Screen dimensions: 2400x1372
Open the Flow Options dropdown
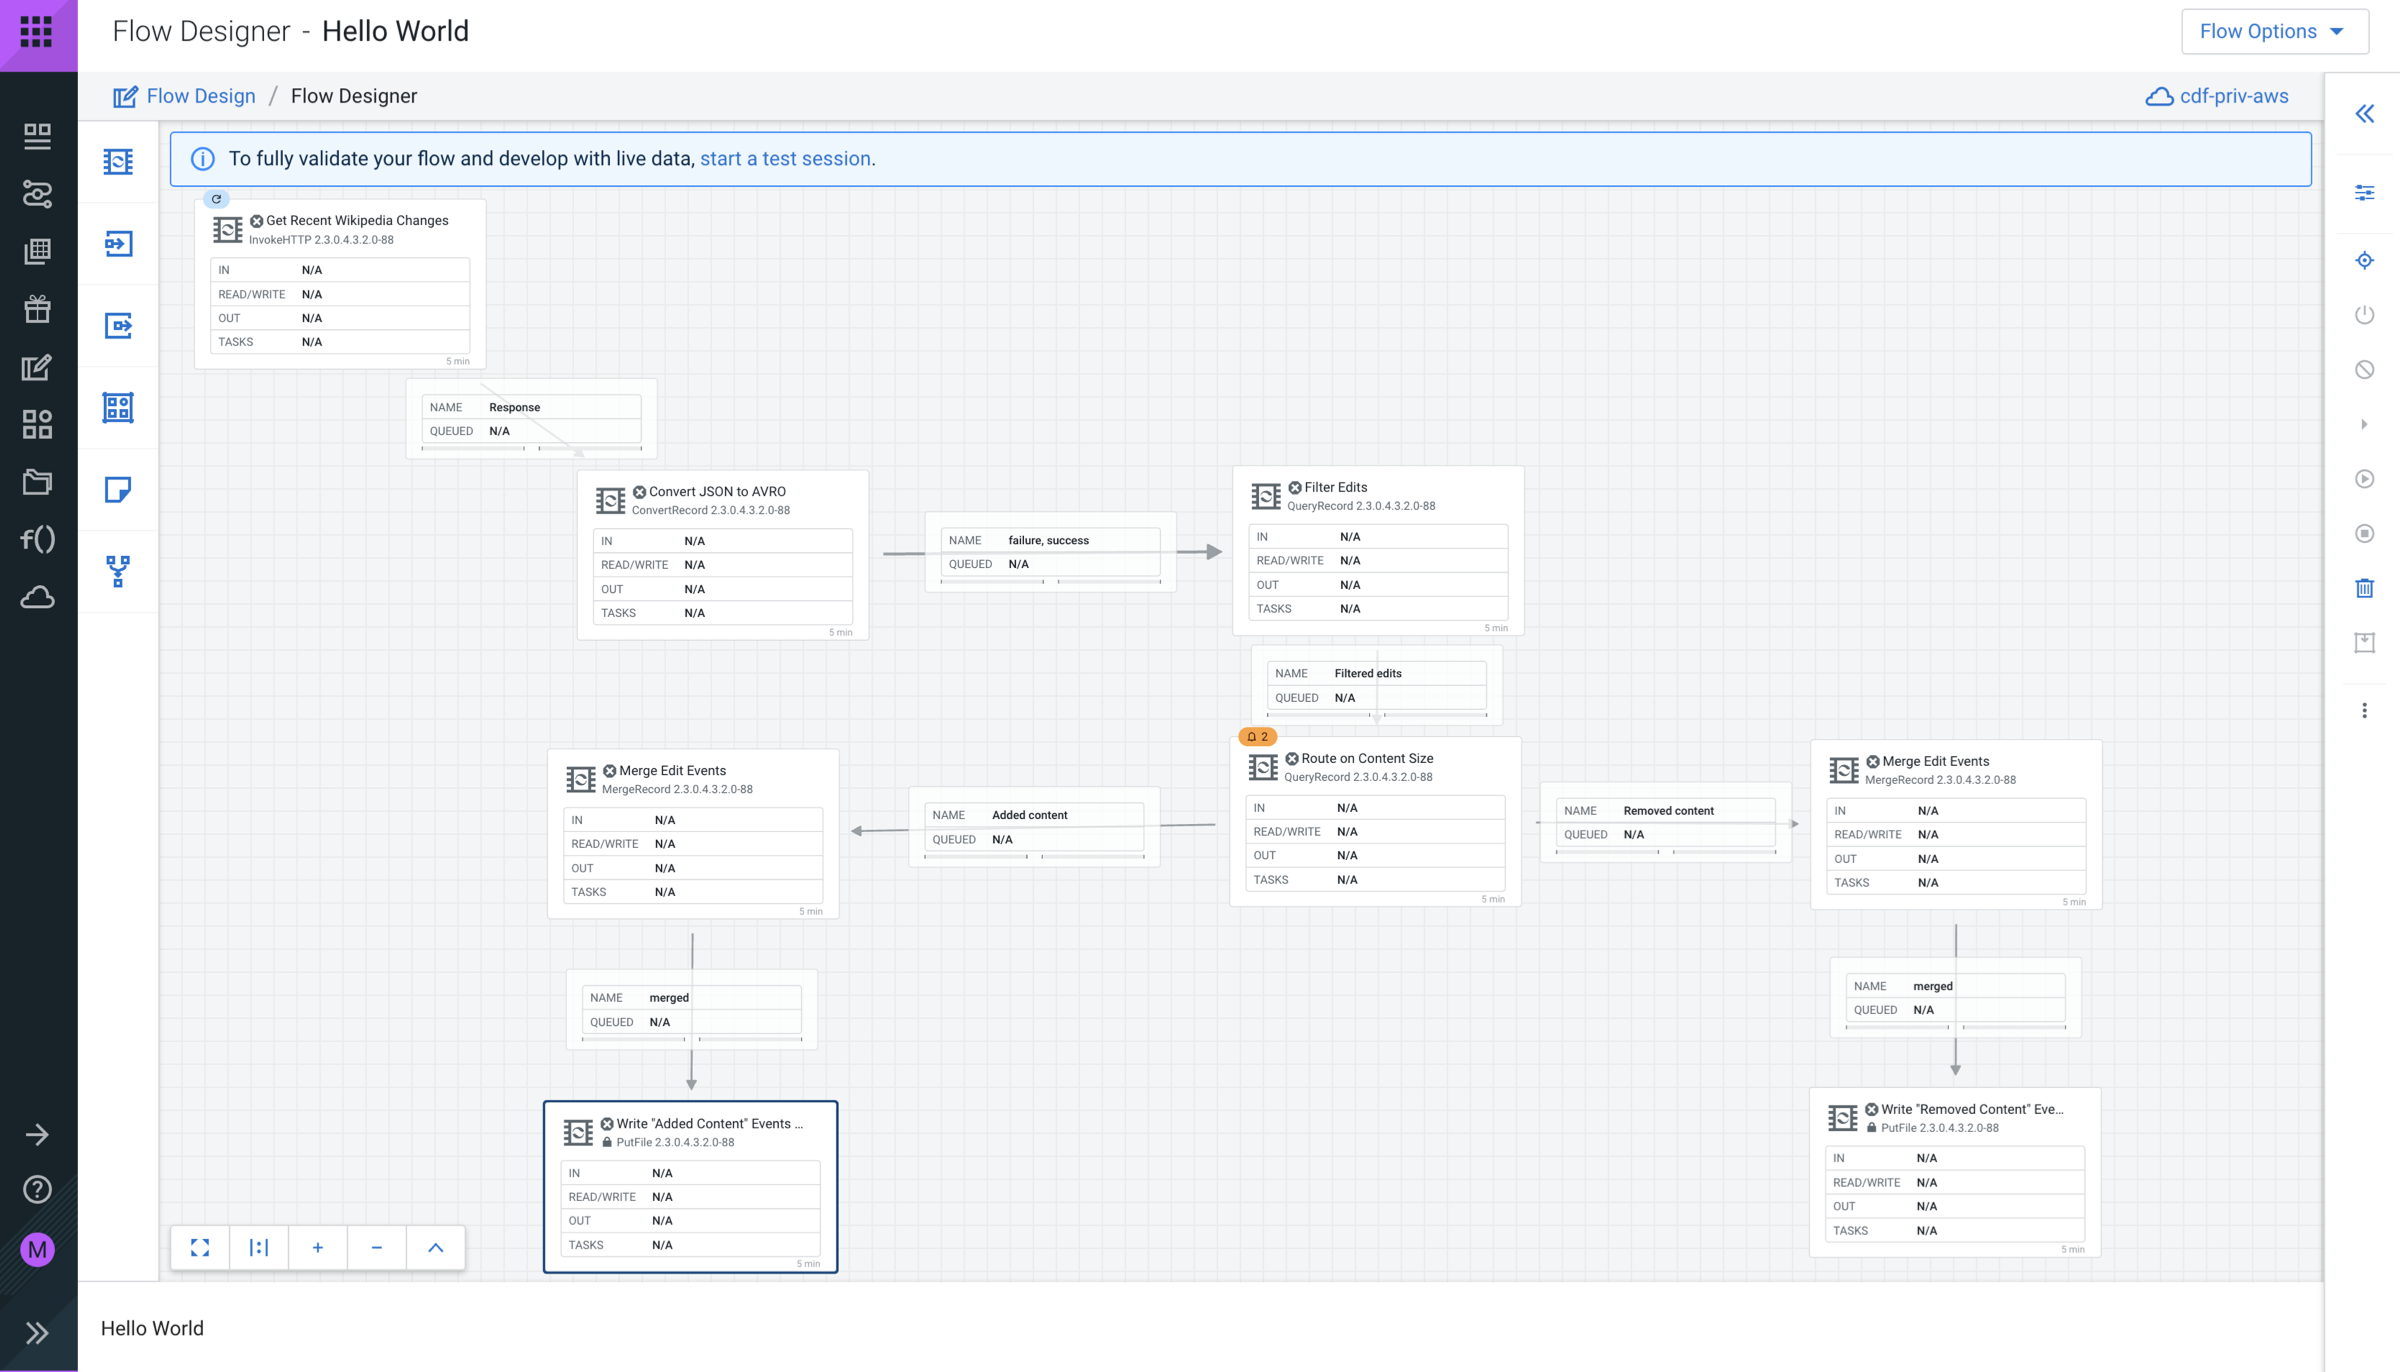(x=2273, y=31)
